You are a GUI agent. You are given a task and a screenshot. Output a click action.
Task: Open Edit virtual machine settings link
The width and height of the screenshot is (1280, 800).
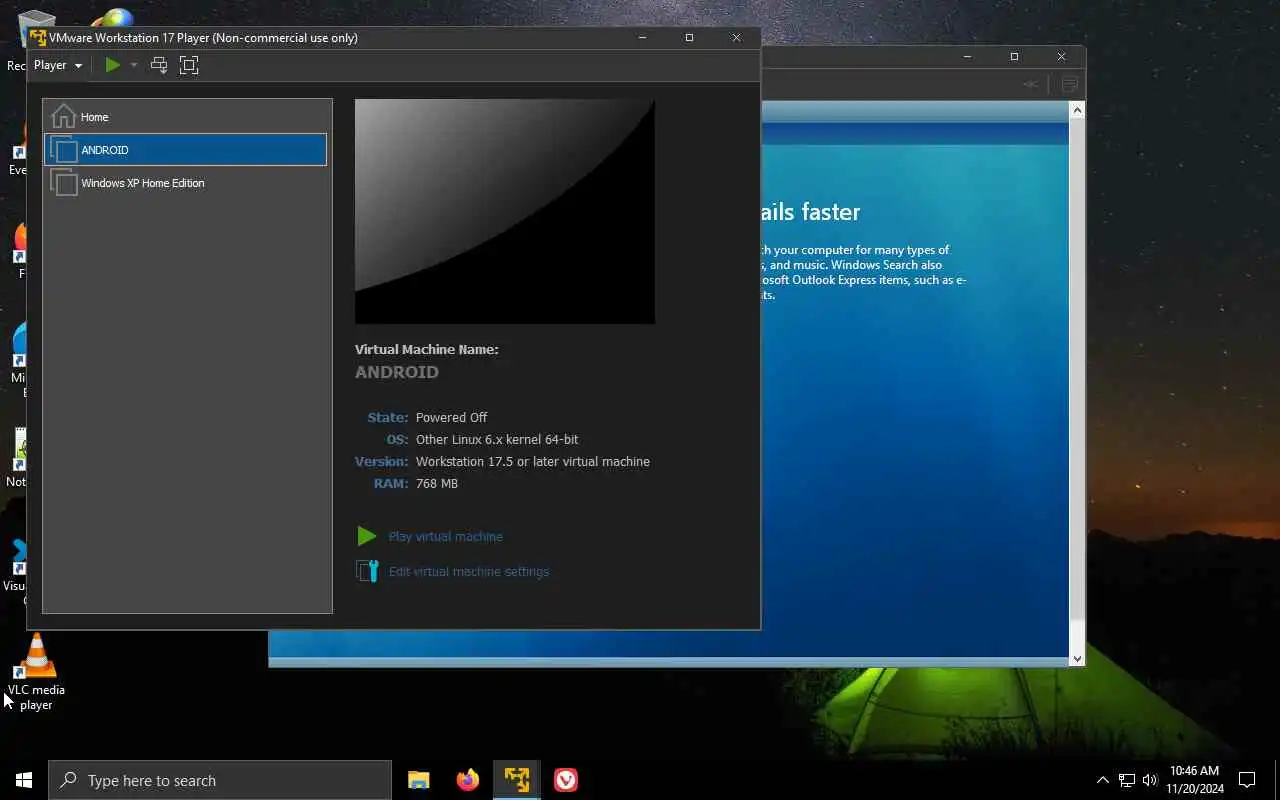pos(468,572)
